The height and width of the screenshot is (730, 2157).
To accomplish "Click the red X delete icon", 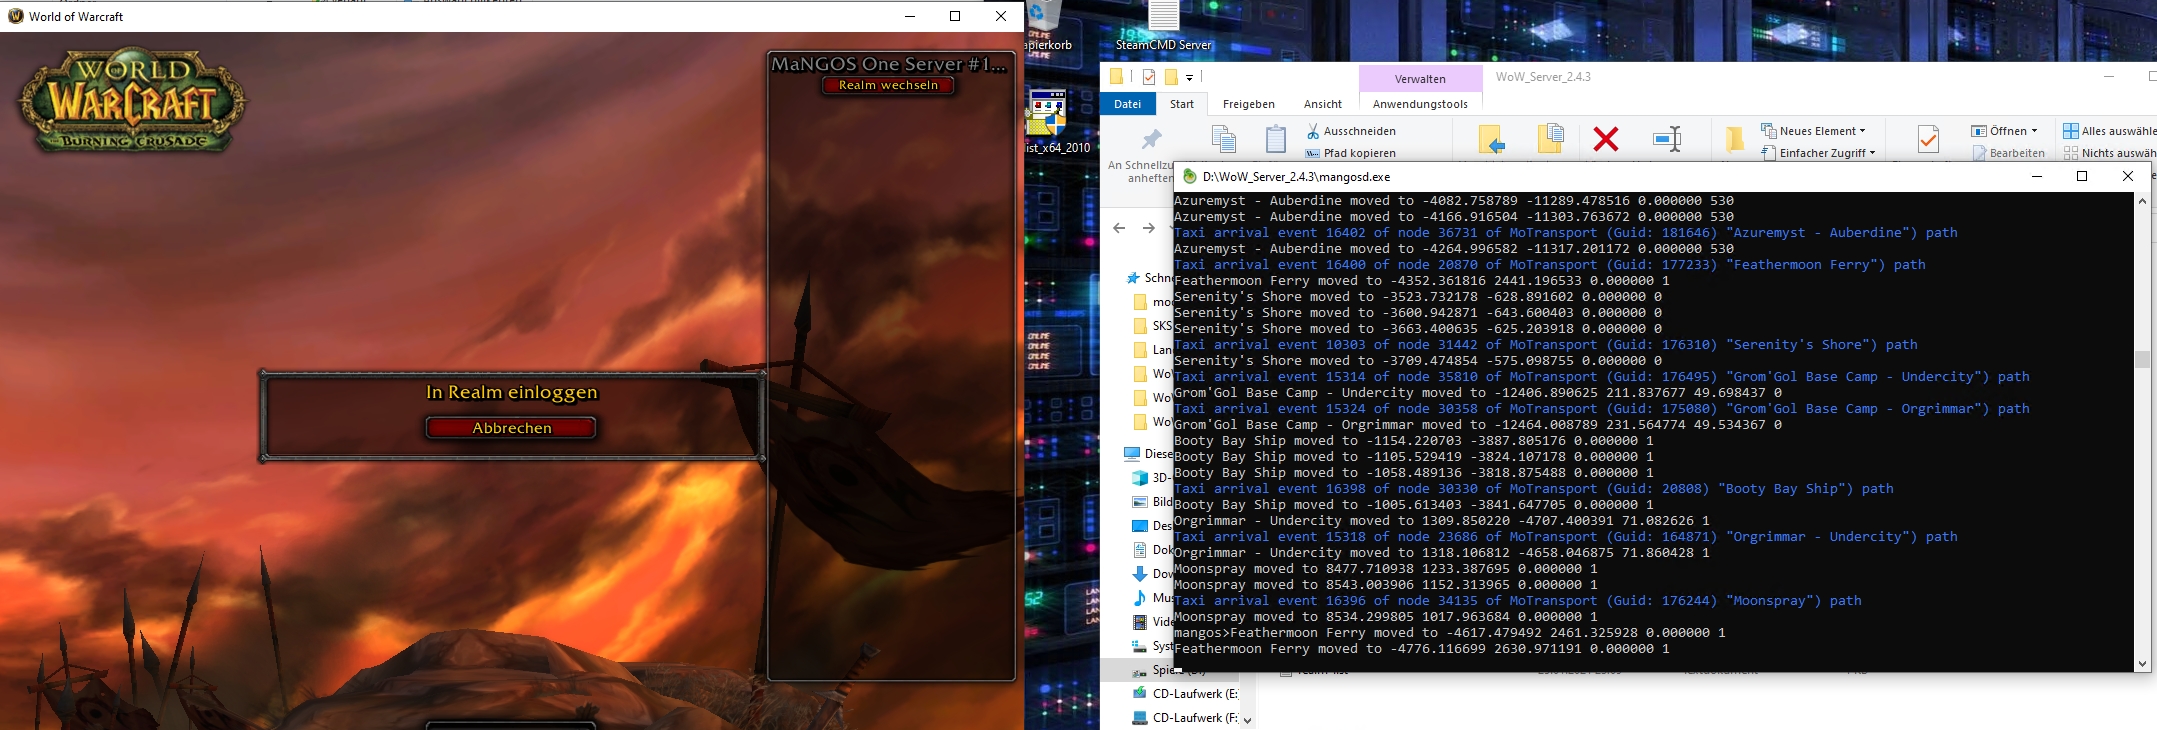I will (x=1606, y=139).
